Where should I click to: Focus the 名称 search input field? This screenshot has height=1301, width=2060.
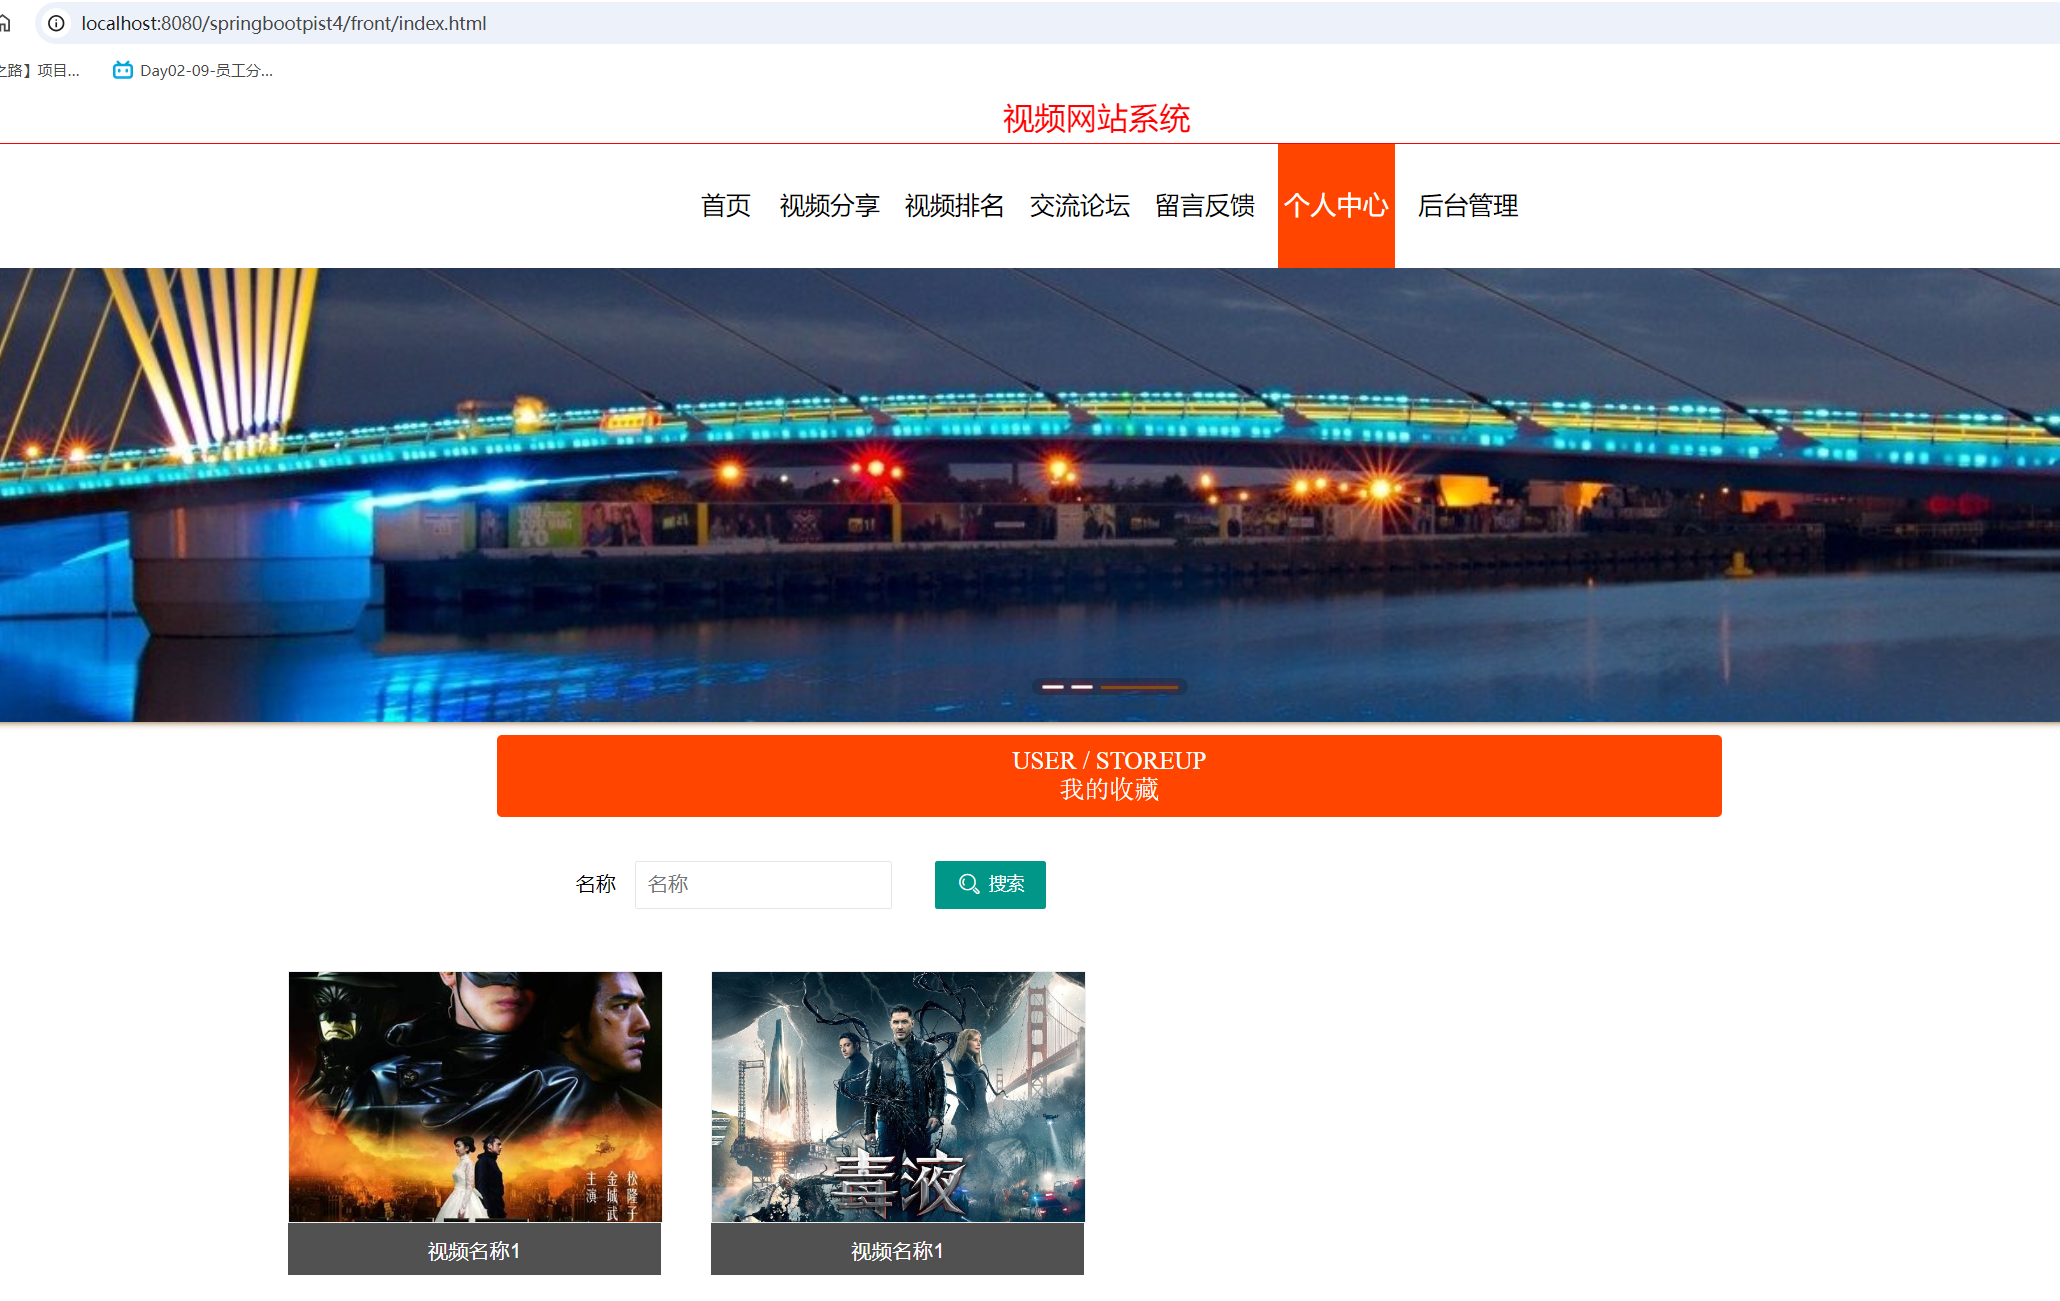pos(763,884)
